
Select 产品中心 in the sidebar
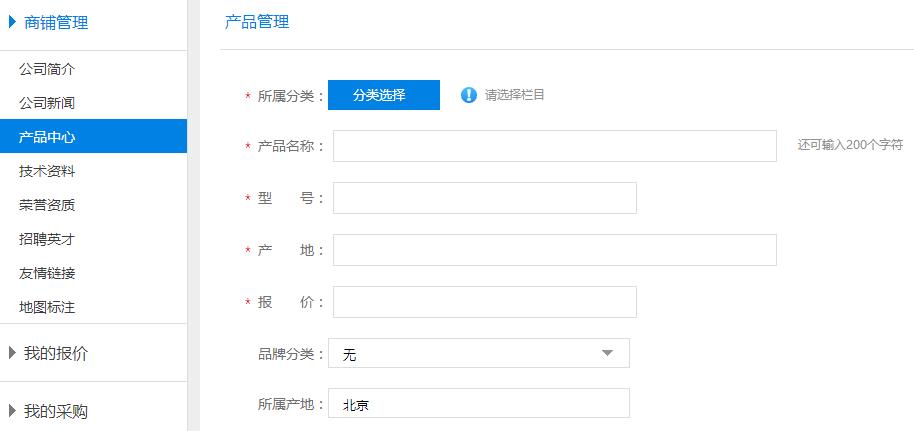click(x=47, y=137)
